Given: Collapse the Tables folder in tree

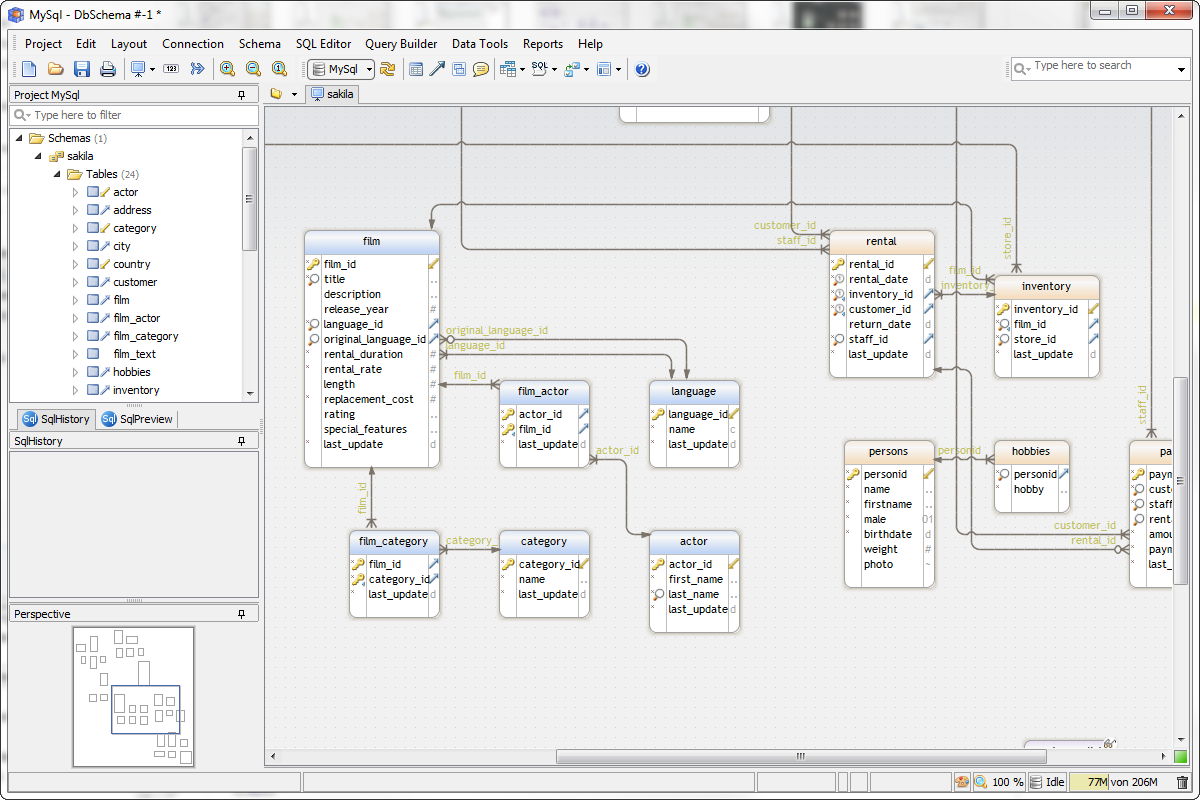Looking at the screenshot, I should [57, 174].
